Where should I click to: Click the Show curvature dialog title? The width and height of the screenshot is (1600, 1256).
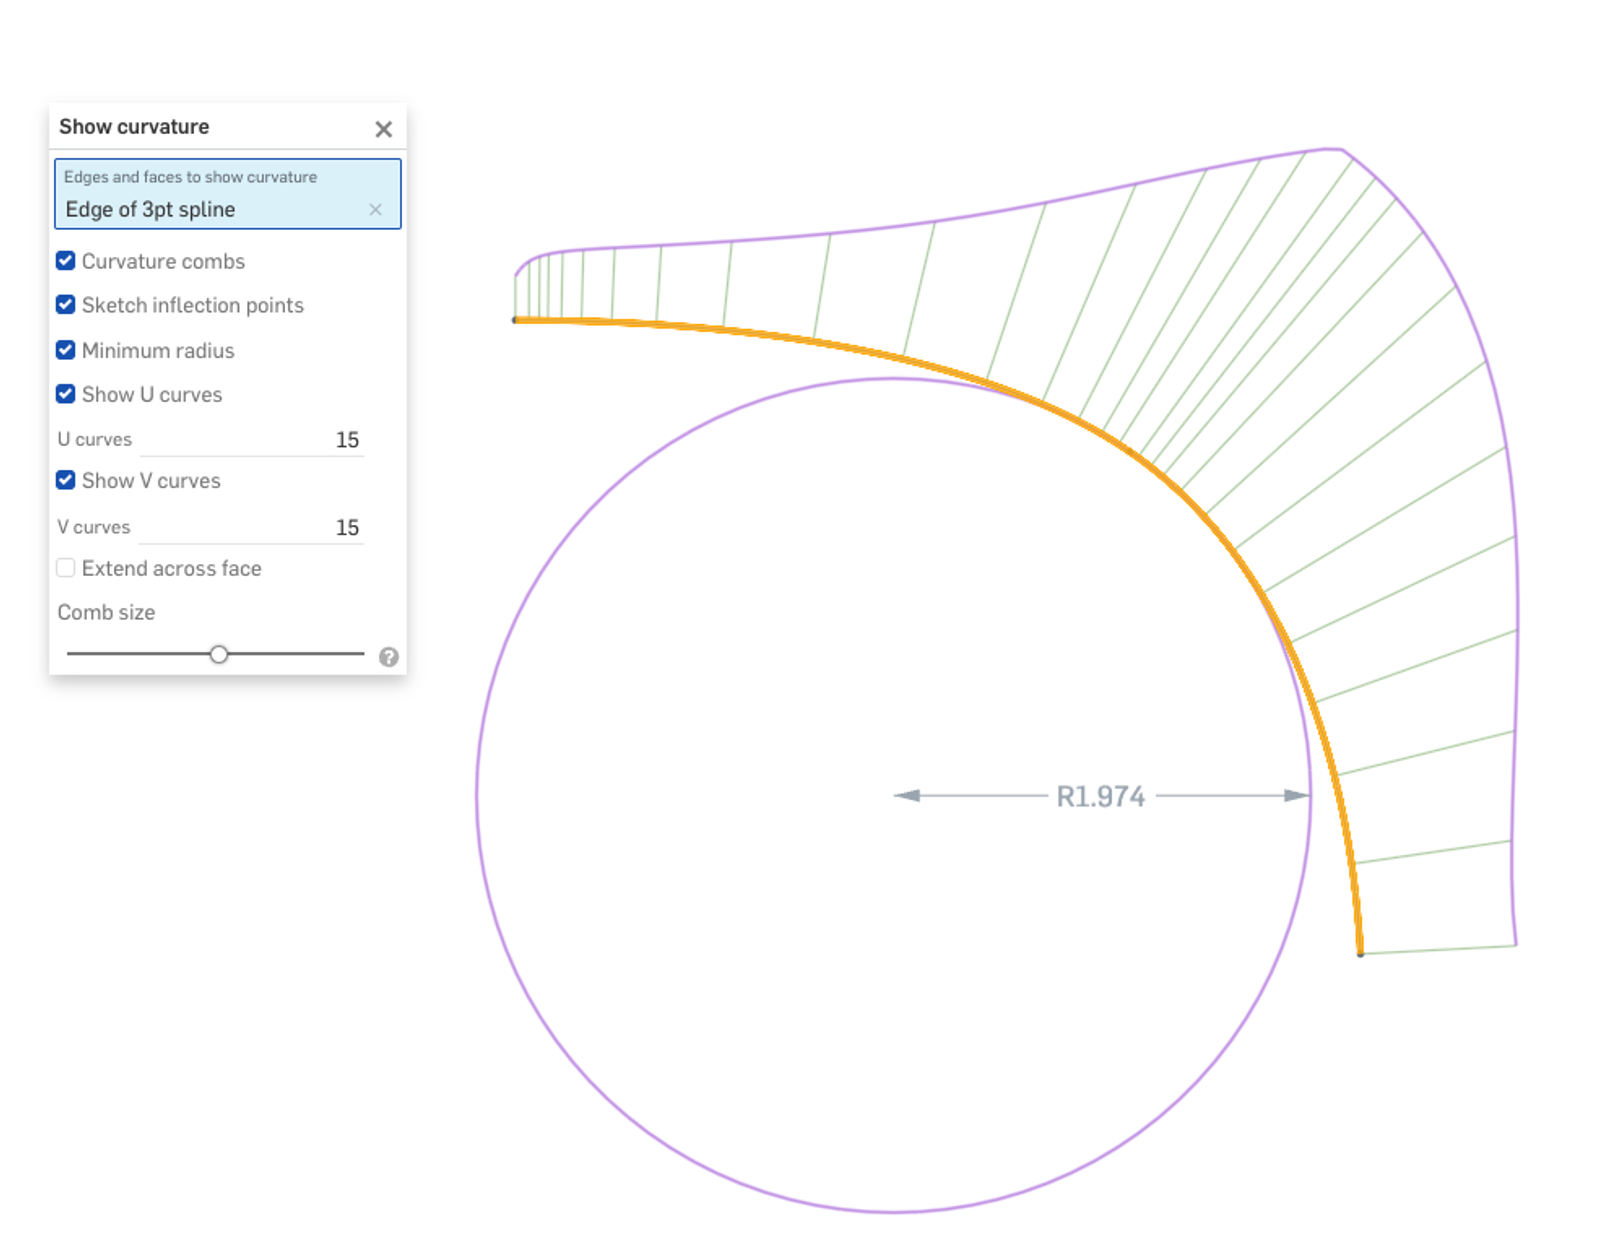click(x=133, y=127)
